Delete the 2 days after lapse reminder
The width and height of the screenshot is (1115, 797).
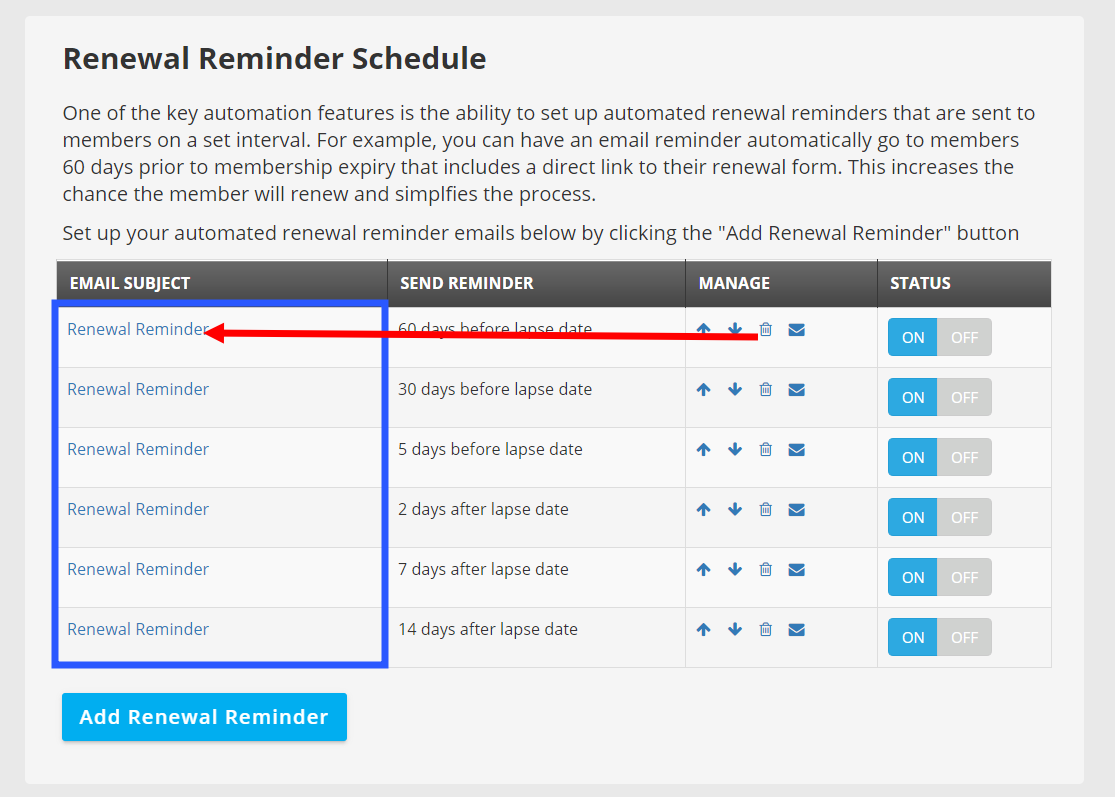[766, 509]
